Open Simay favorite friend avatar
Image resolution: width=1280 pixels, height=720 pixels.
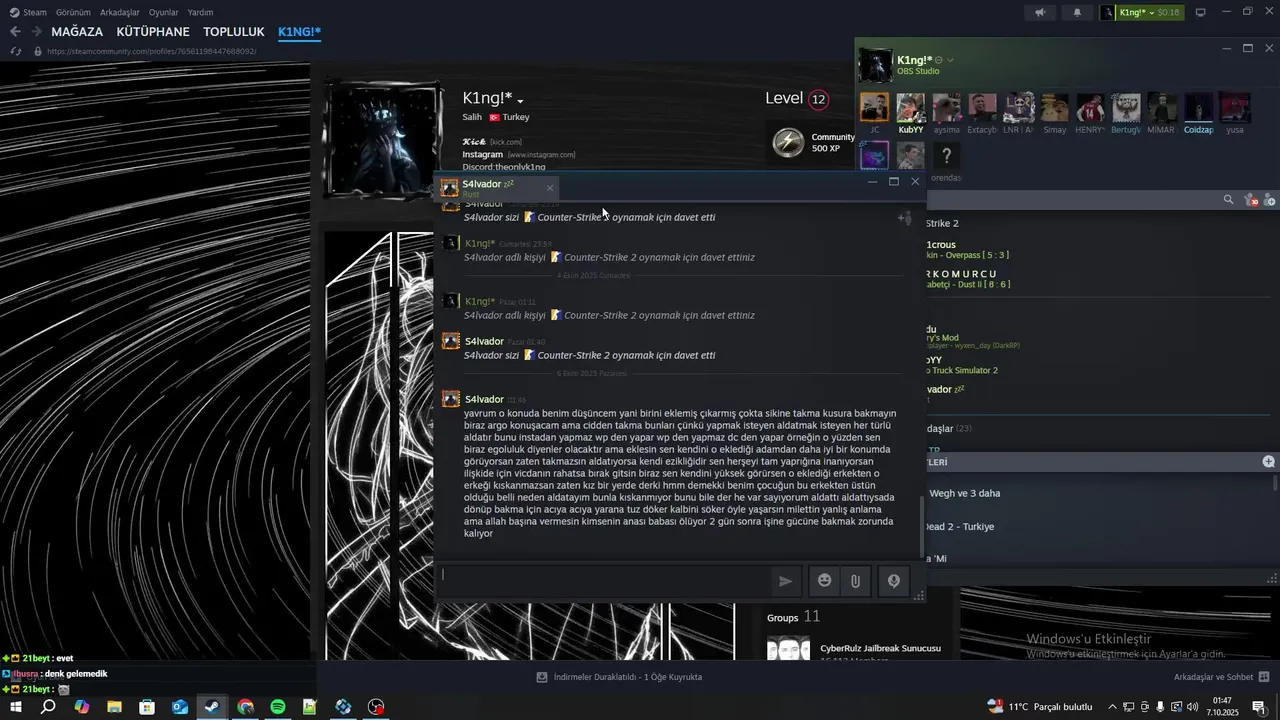(x=1054, y=108)
